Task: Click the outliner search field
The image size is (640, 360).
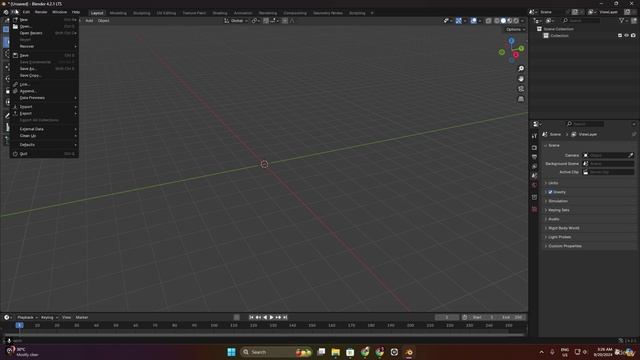Action: 580,20
